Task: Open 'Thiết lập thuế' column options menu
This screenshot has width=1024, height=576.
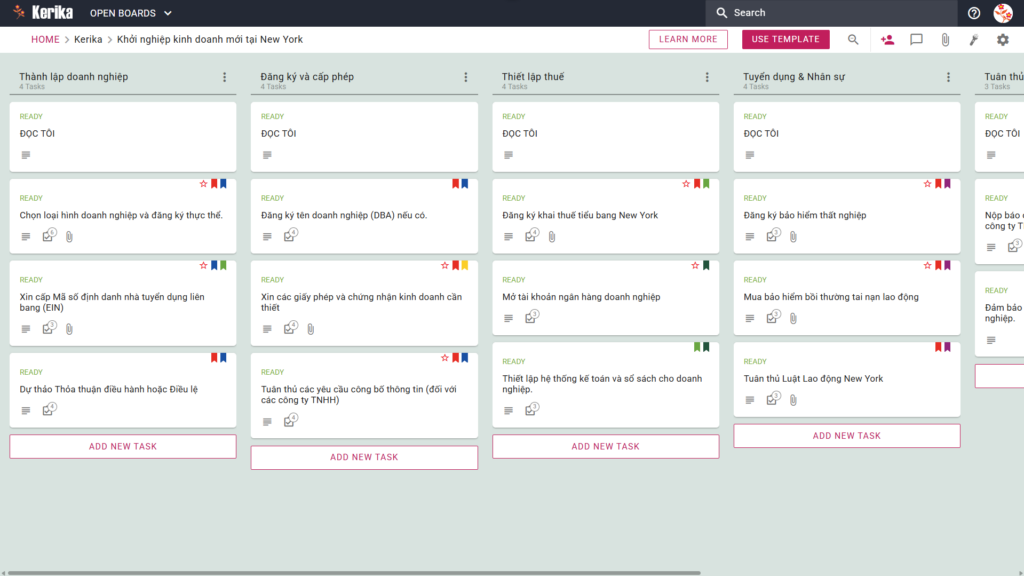Action: (x=707, y=77)
